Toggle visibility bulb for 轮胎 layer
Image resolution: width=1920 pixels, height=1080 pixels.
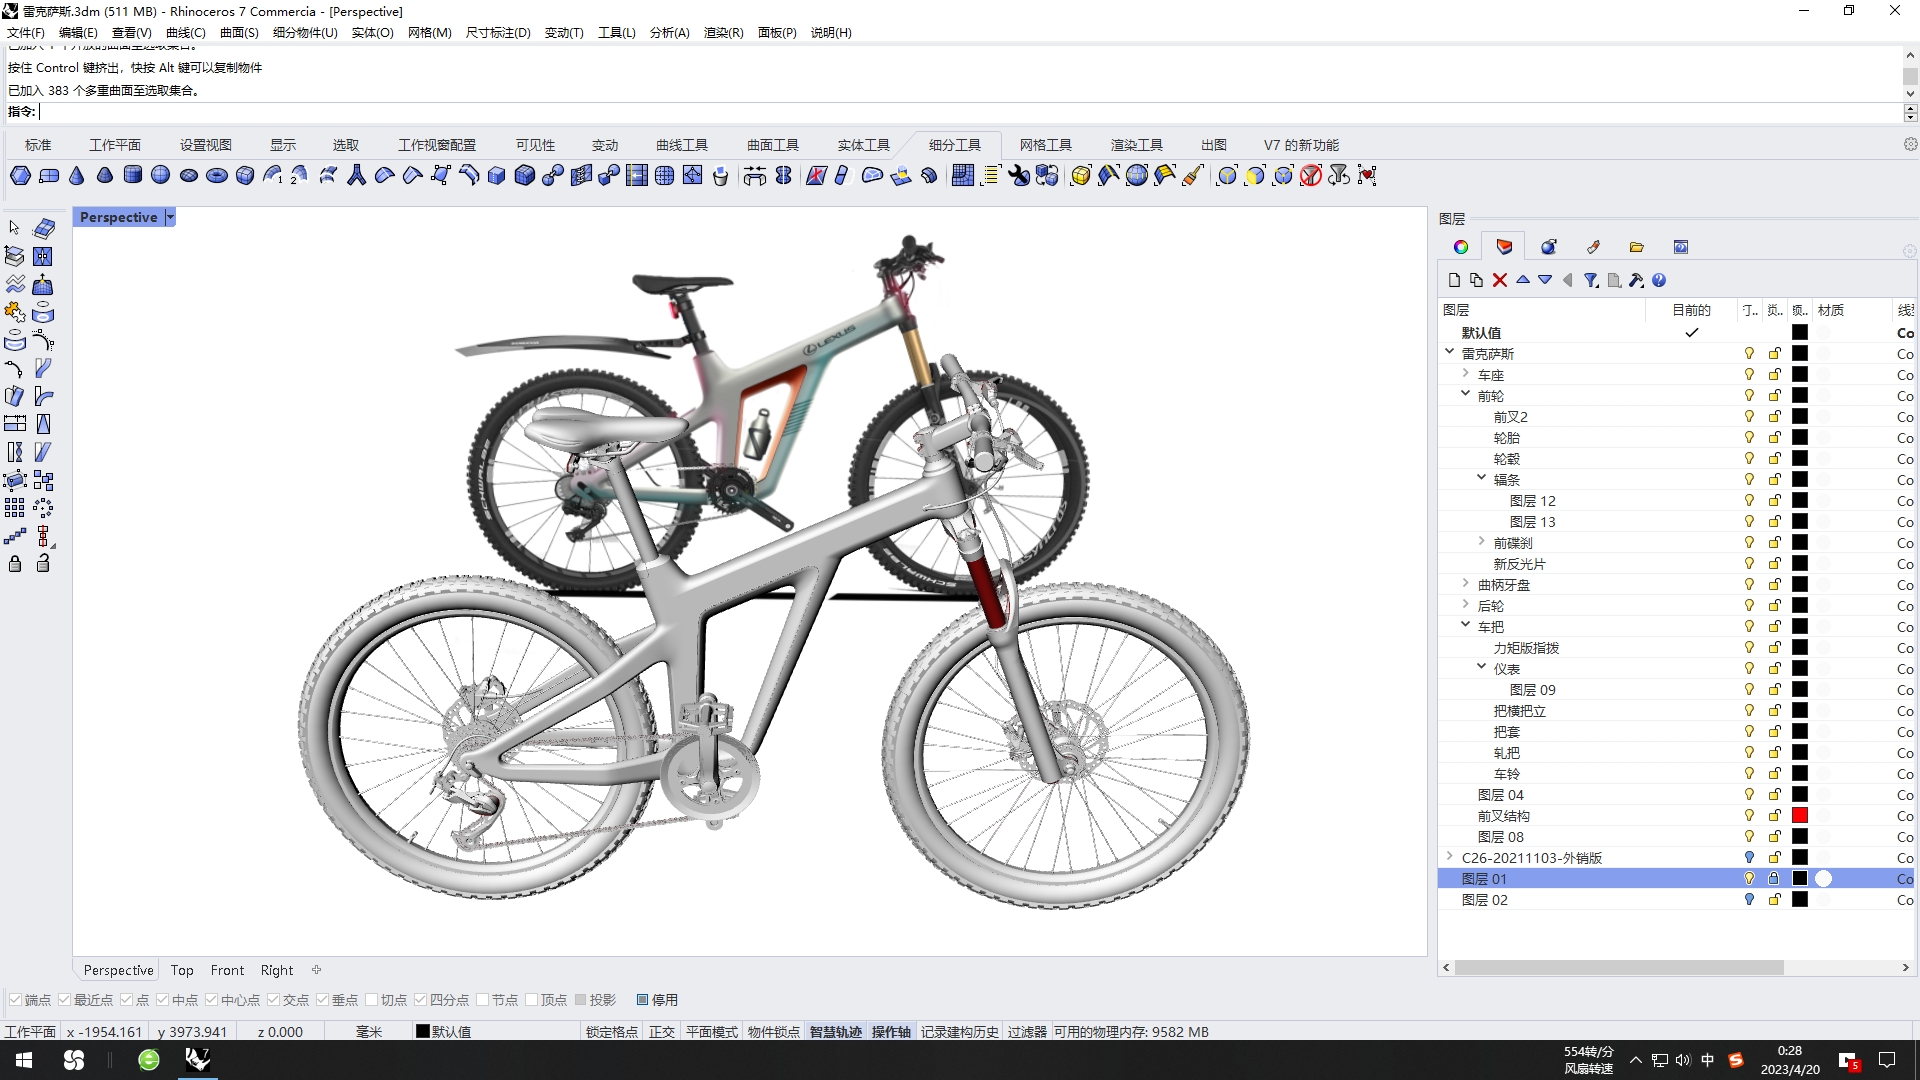click(x=1749, y=438)
